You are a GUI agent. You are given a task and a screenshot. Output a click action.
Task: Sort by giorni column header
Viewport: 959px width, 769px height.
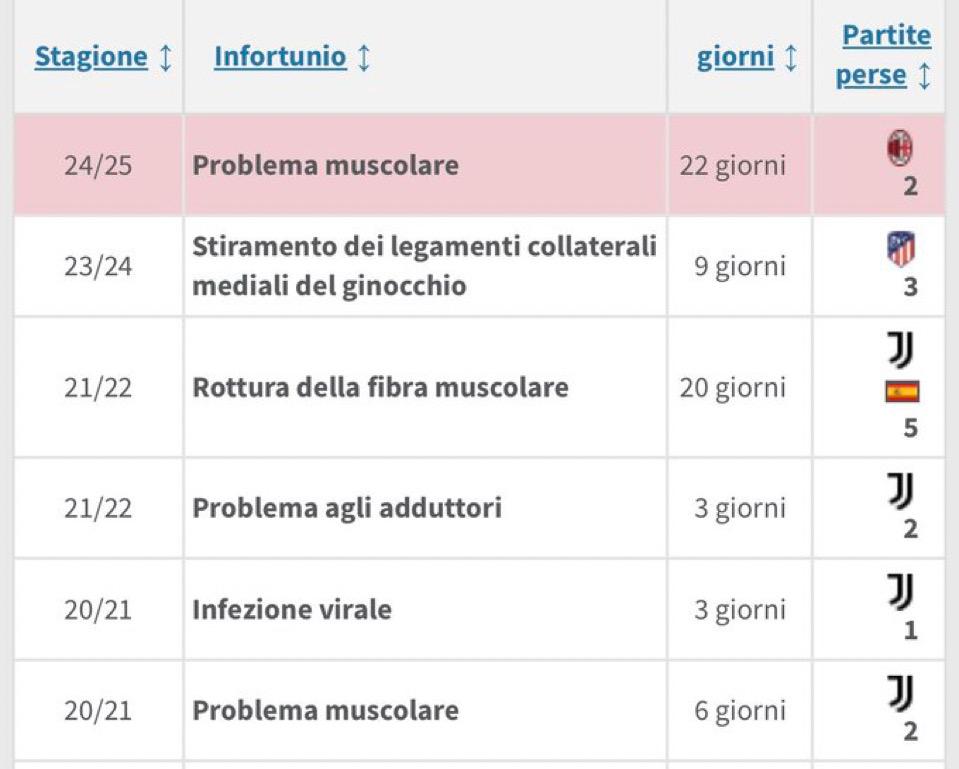(735, 58)
